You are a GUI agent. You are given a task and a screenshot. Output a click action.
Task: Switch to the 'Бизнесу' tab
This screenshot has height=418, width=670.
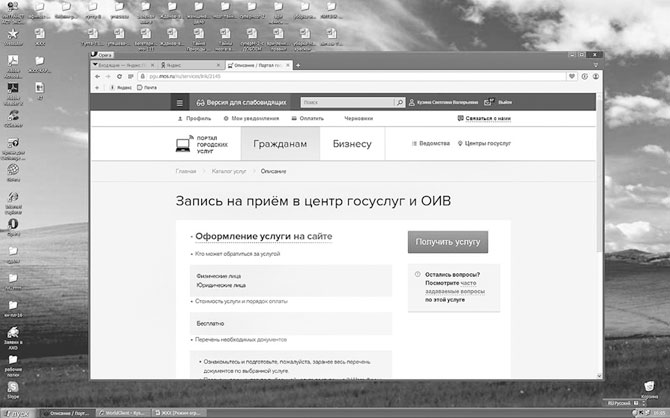pos(352,144)
